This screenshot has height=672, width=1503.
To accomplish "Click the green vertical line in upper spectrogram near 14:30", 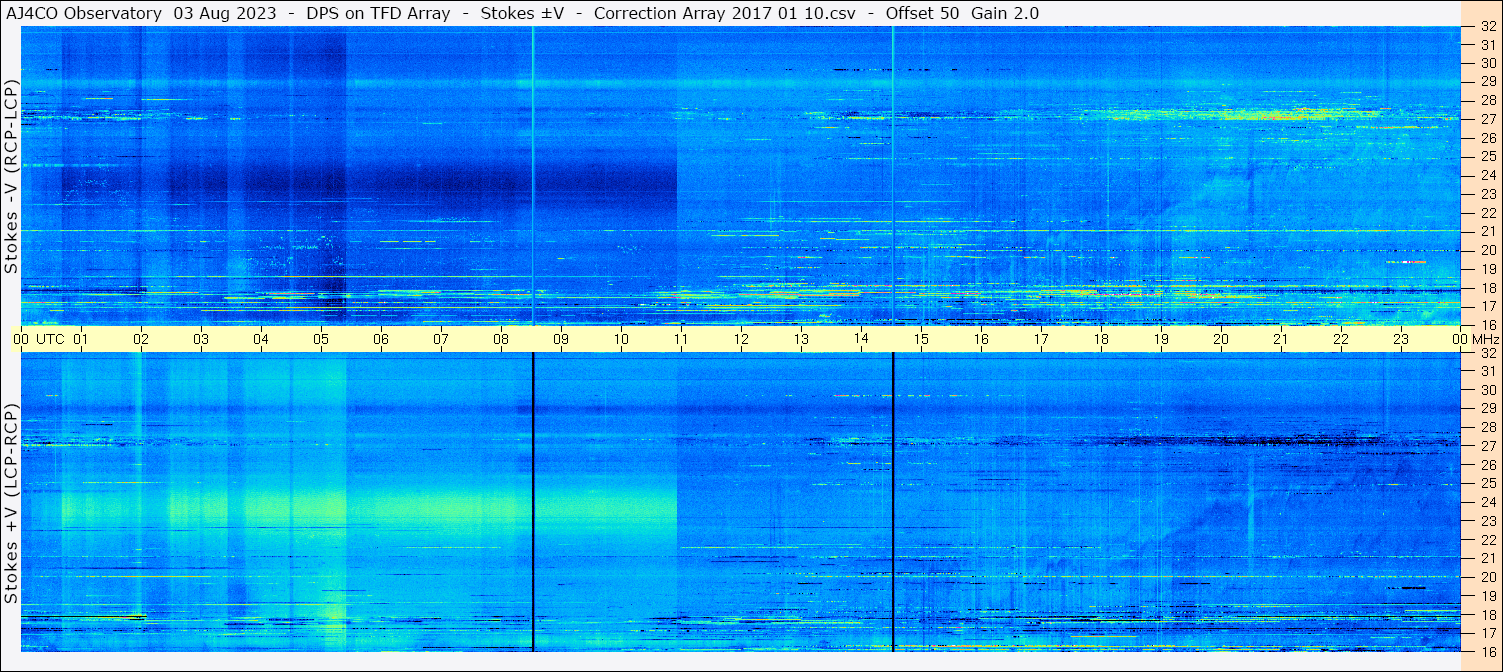I will click(892, 175).
